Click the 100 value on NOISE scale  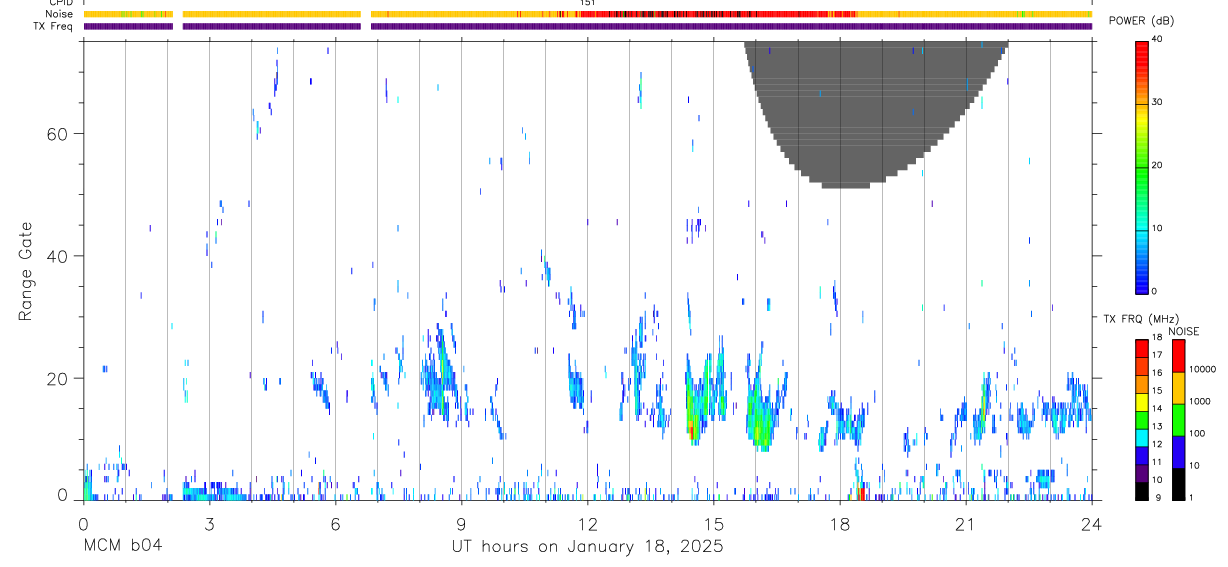click(x=1199, y=434)
